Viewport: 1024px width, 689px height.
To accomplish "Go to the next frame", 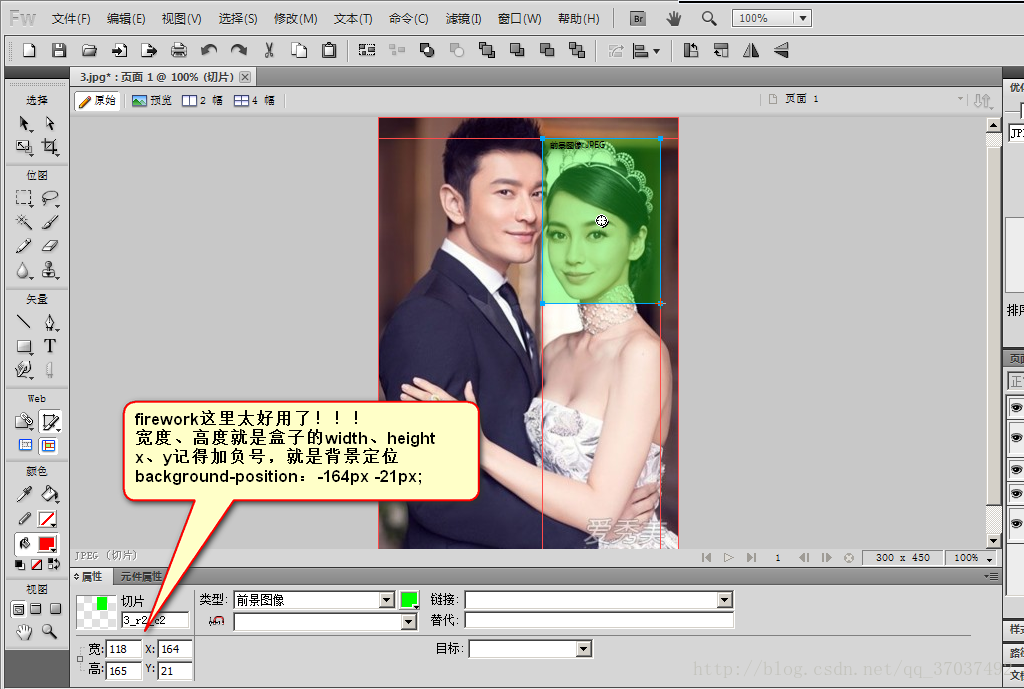I will 826,558.
